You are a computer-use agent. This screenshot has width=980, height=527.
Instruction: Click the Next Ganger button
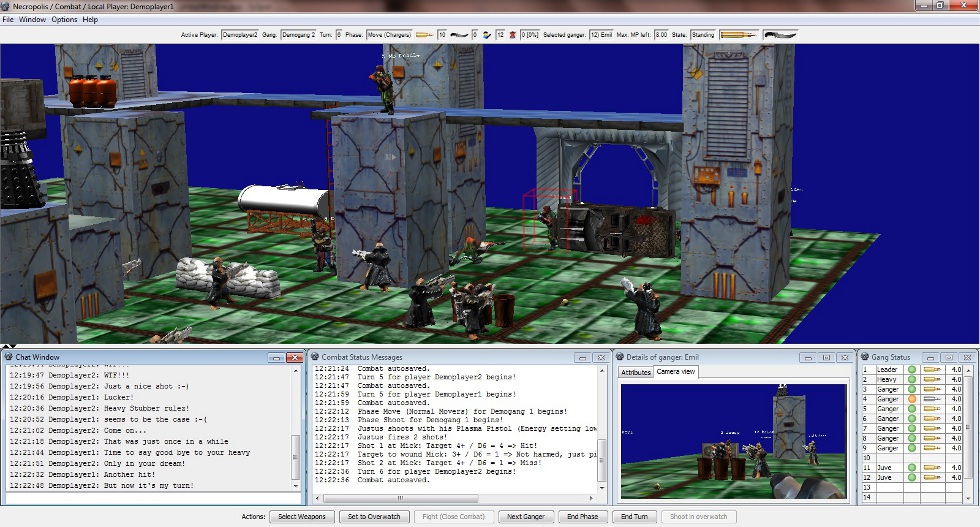point(525,516)
